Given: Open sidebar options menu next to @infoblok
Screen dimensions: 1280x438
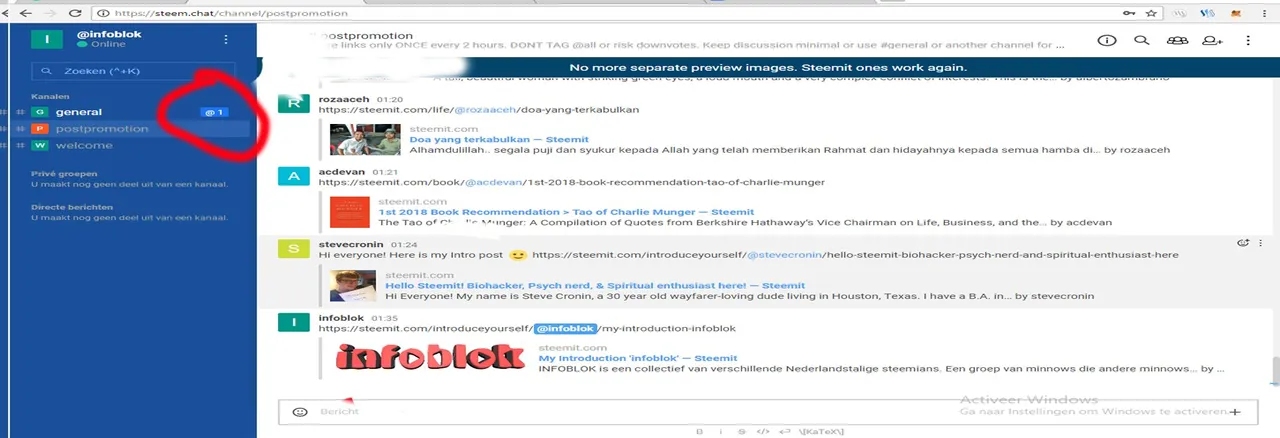Looking at the screenshot, I should 226,39.
